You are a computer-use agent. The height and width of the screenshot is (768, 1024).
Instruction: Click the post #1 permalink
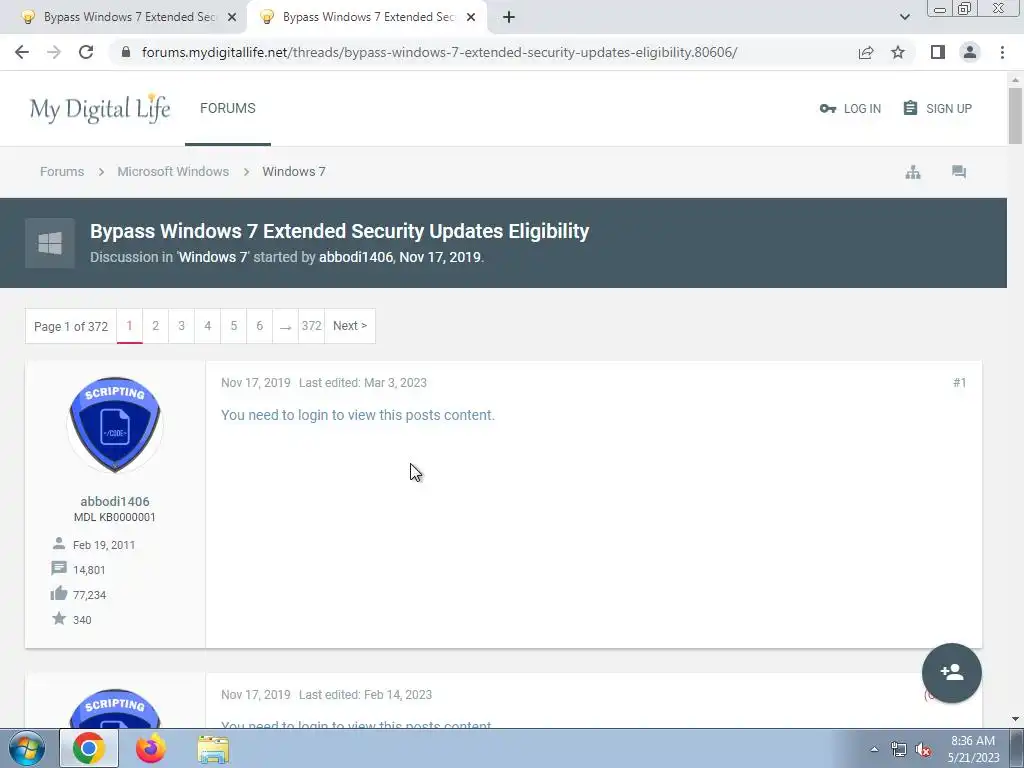tap(959, 383)
